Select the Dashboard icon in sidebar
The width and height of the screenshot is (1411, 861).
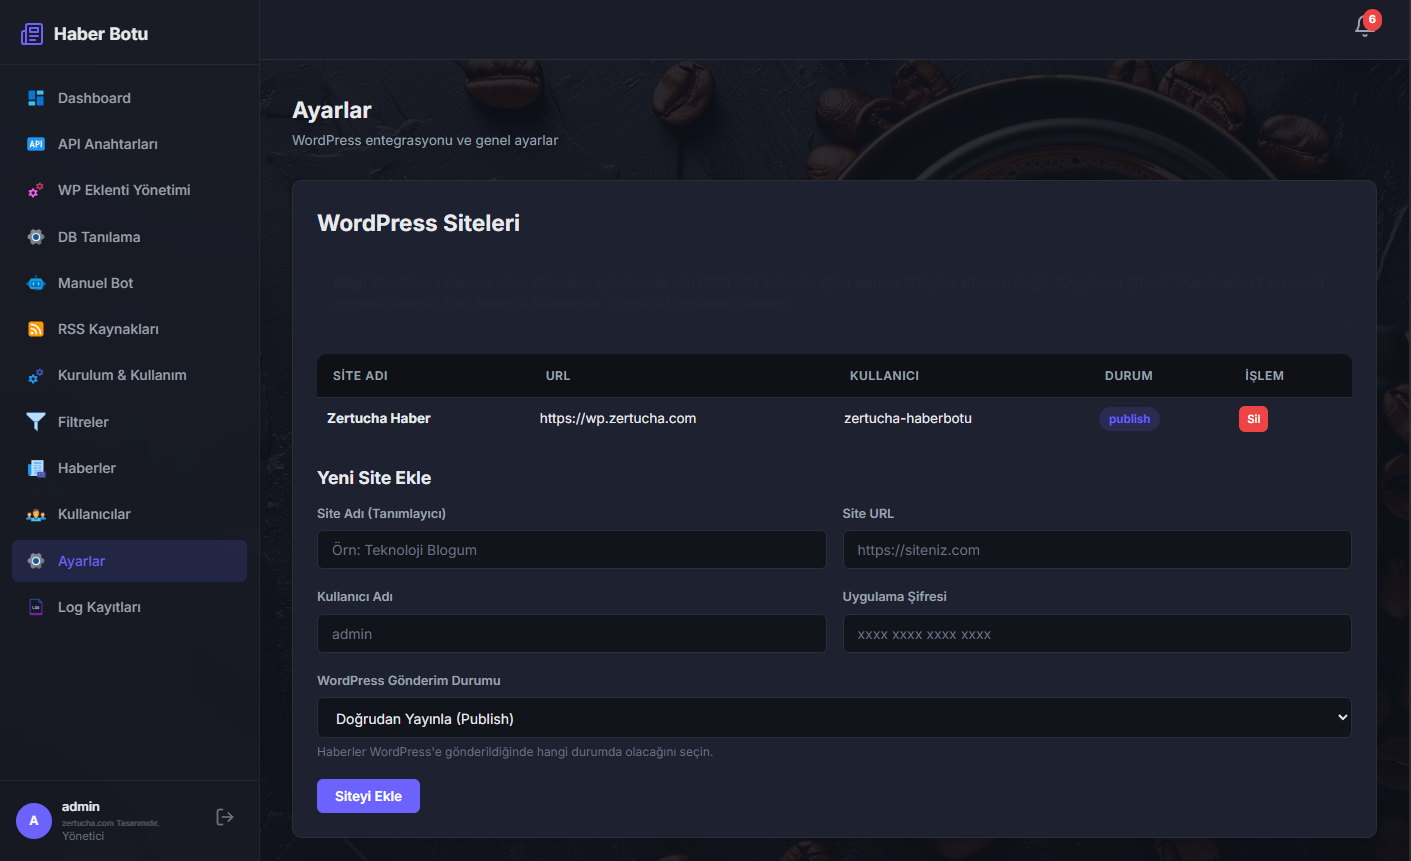click(36, 97)
